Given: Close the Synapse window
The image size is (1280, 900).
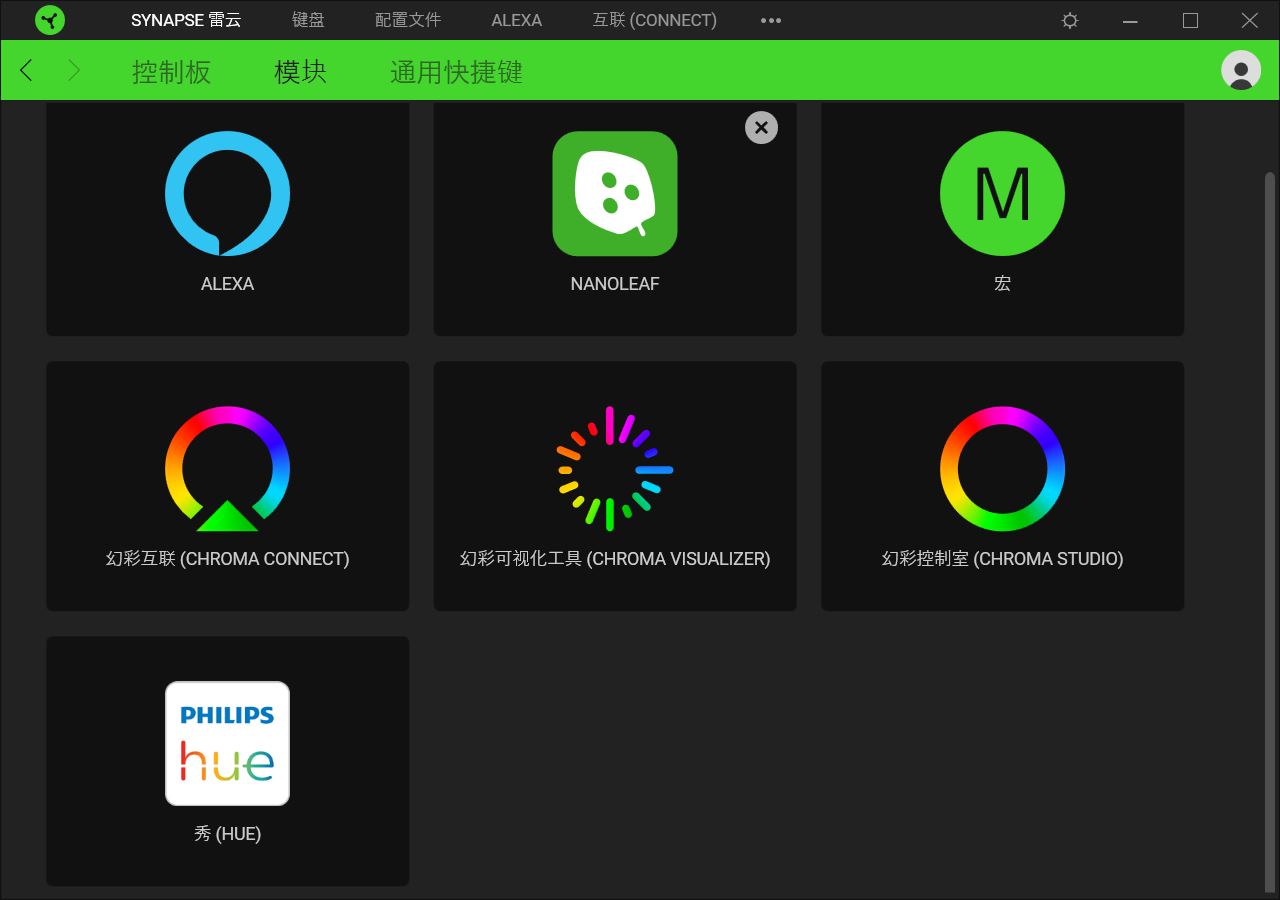Looking at the screenshot, I should (x=1250, y=20).
